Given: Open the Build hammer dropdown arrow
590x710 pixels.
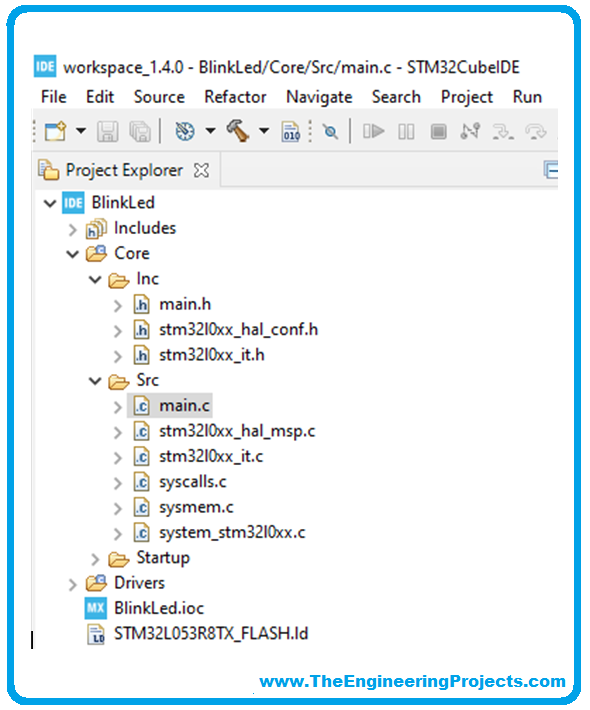Looking at the screenshot, I should coord(264,131).
